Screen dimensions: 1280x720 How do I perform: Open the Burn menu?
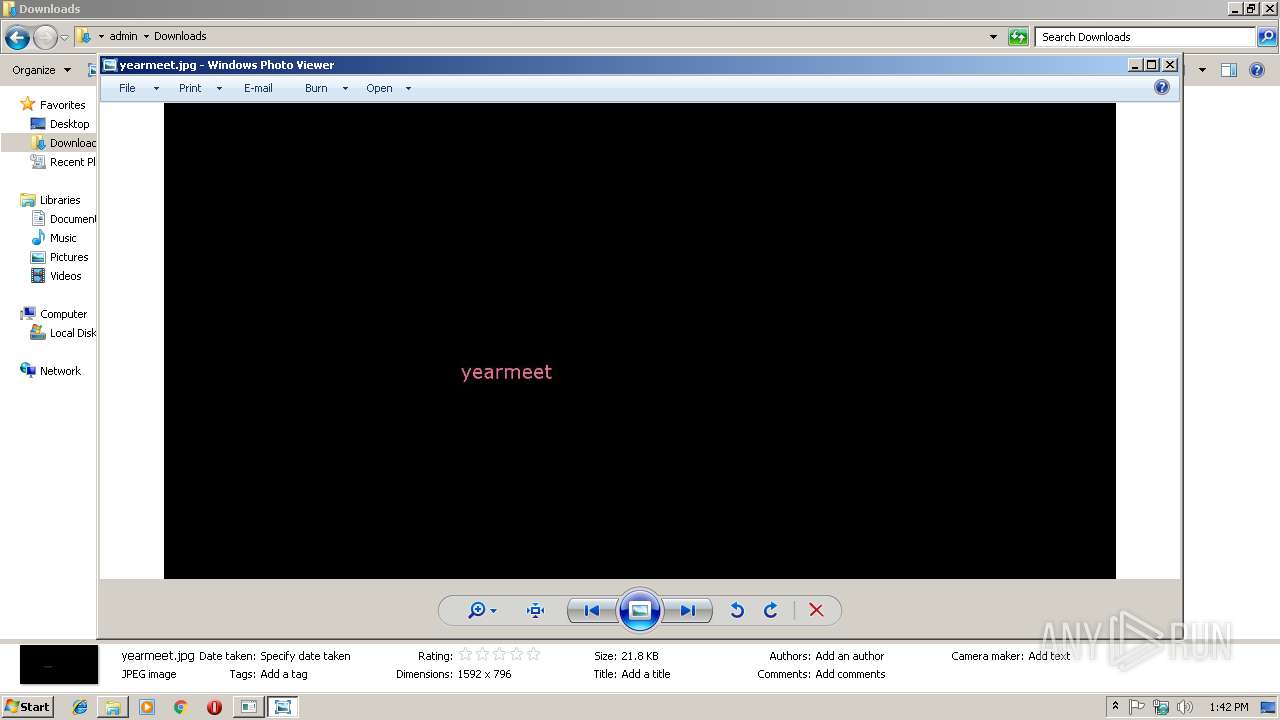[316, 88]
